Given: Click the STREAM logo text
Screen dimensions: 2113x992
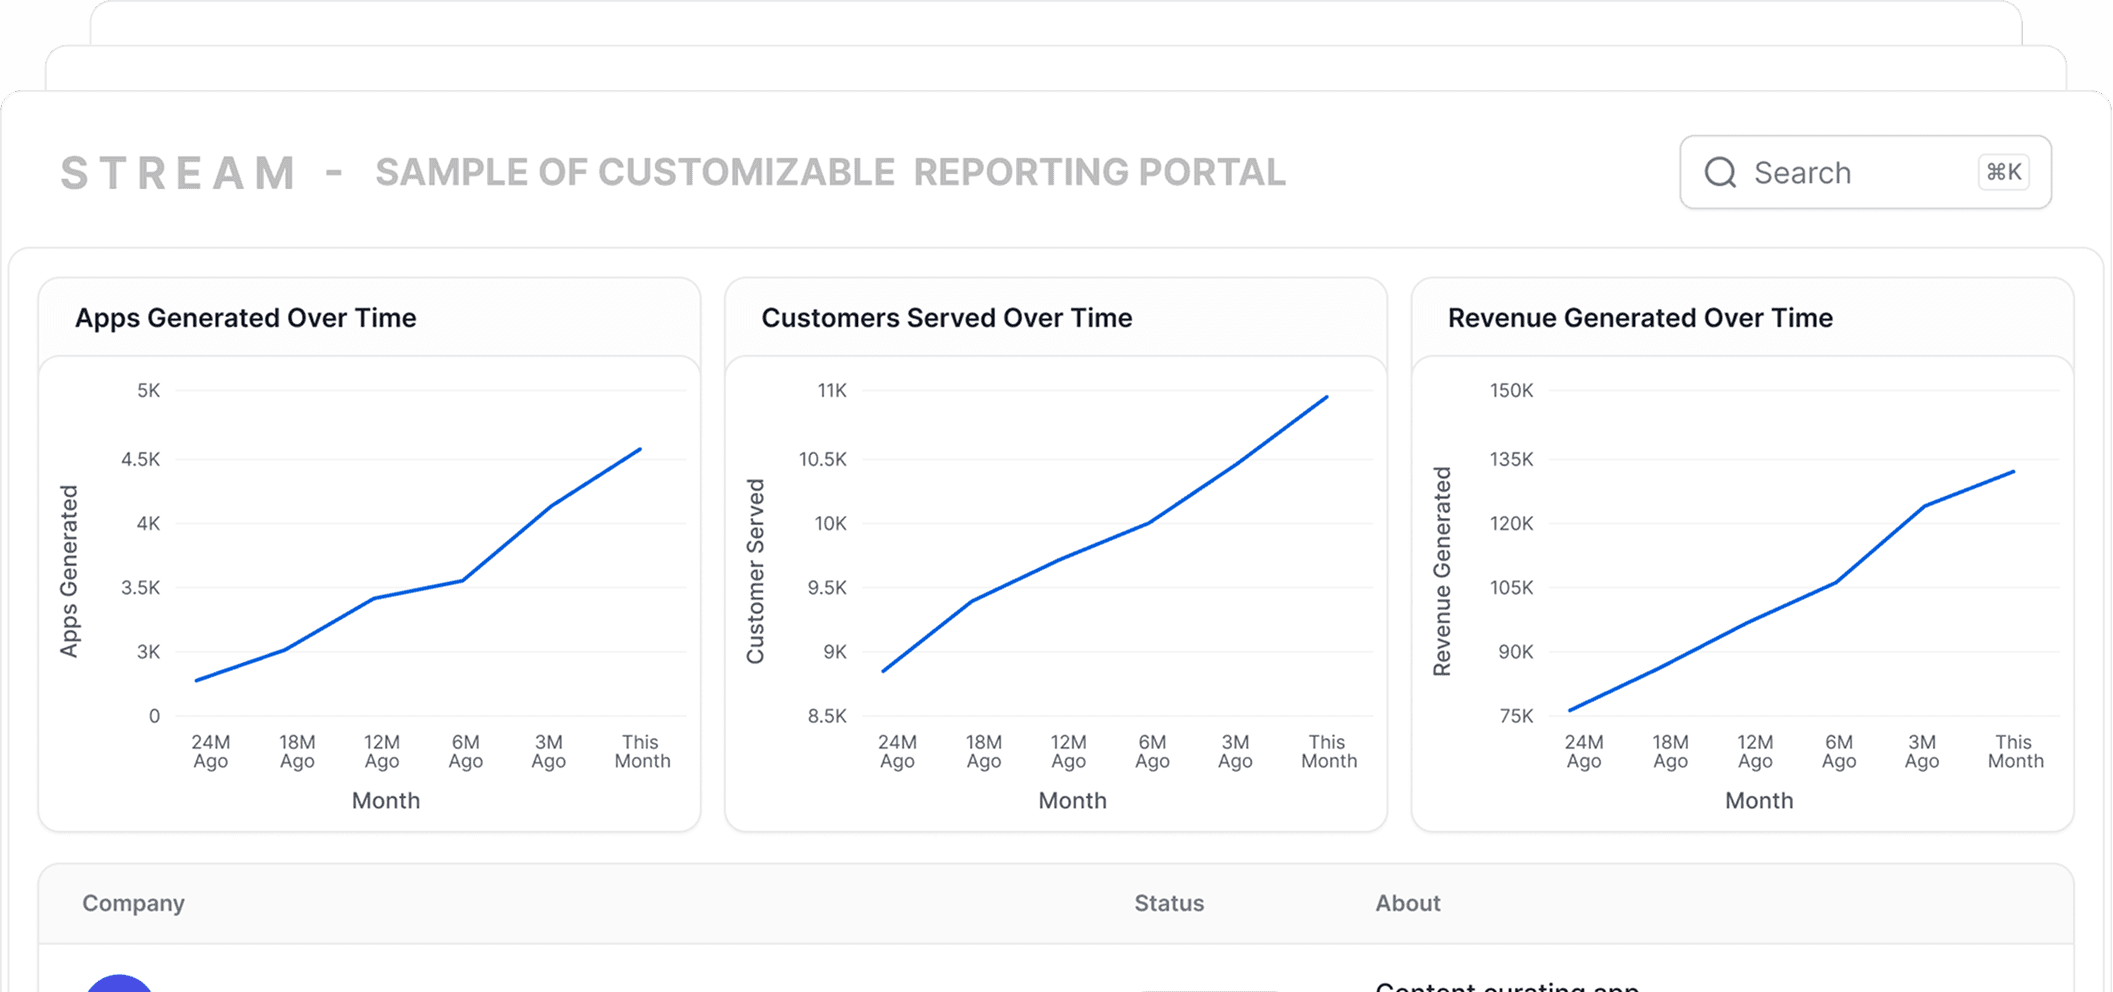Looking at the screenshot, I should (178, 173).
